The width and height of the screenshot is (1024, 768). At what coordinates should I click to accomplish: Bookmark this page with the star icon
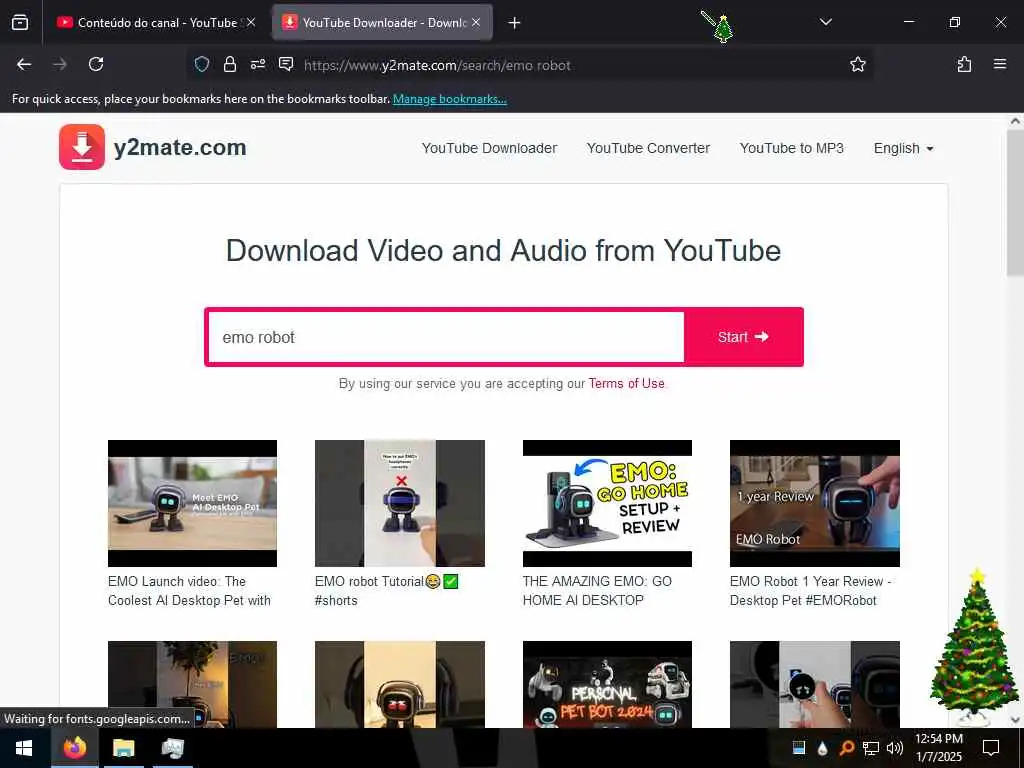click(857, 64)
